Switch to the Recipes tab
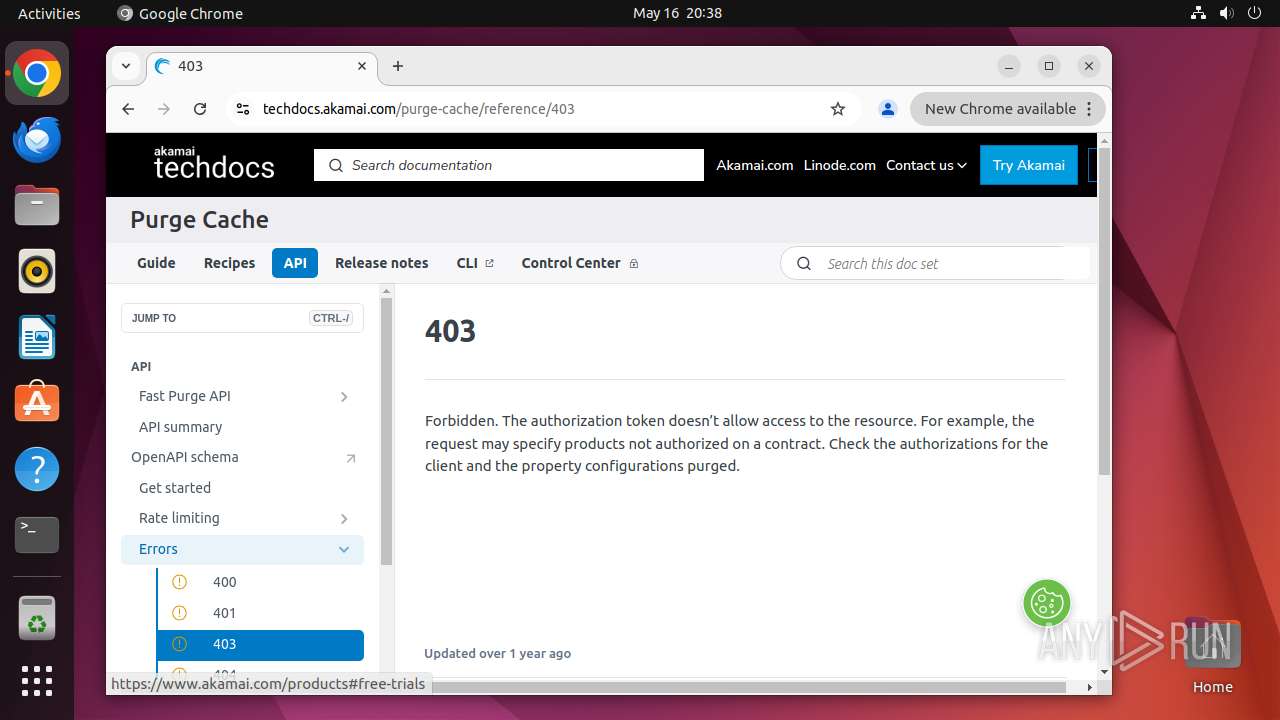The width and height of the screenshot is (1280, 720). [230, 263]
